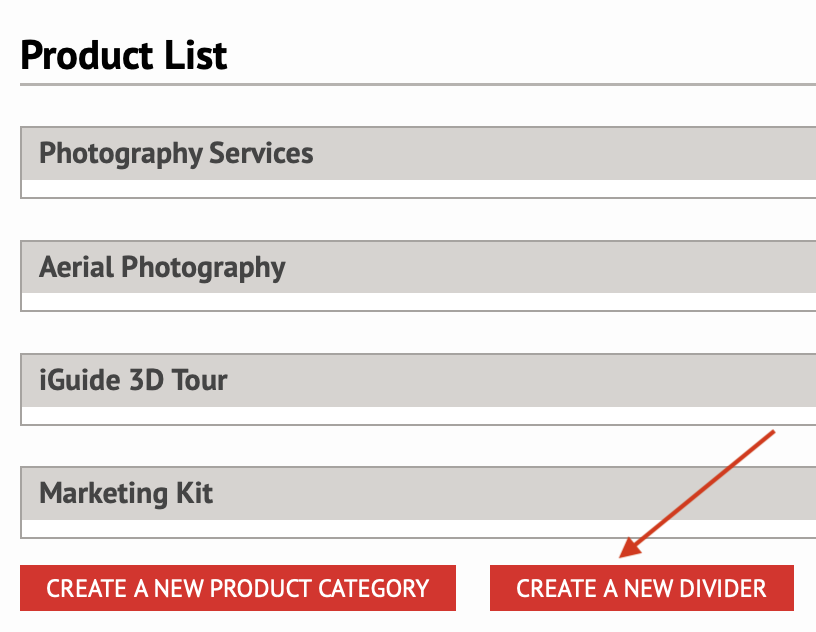Viewport: 816px width, 632px height.
Task: Click the word "Aerial" in second category
Action: coord(76,267)
